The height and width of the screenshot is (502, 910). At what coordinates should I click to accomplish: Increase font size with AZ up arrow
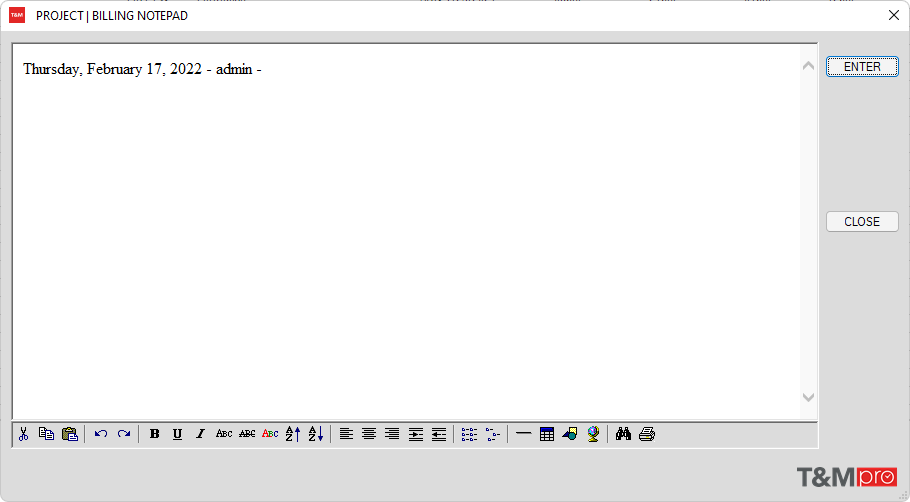click(293, 434)
